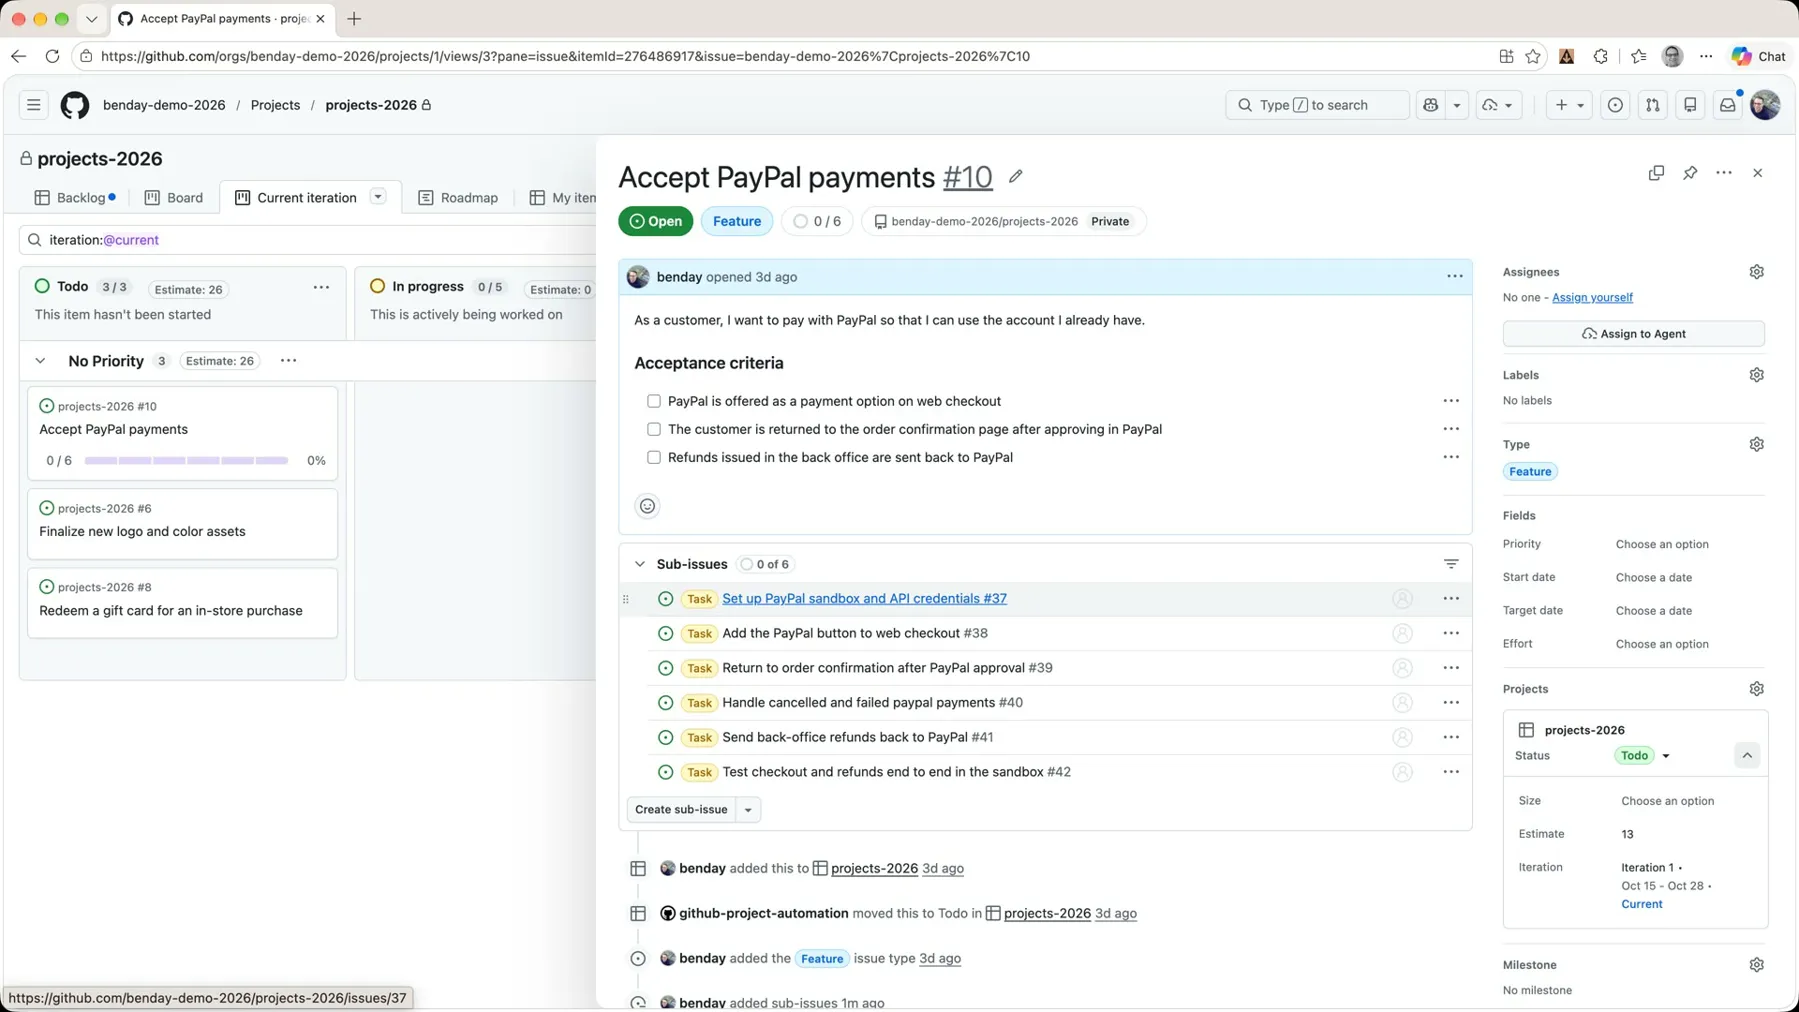This screenshot has width=1799, height=1012.
Task: Pin the issue side panel
Action: pos(1690,173)
